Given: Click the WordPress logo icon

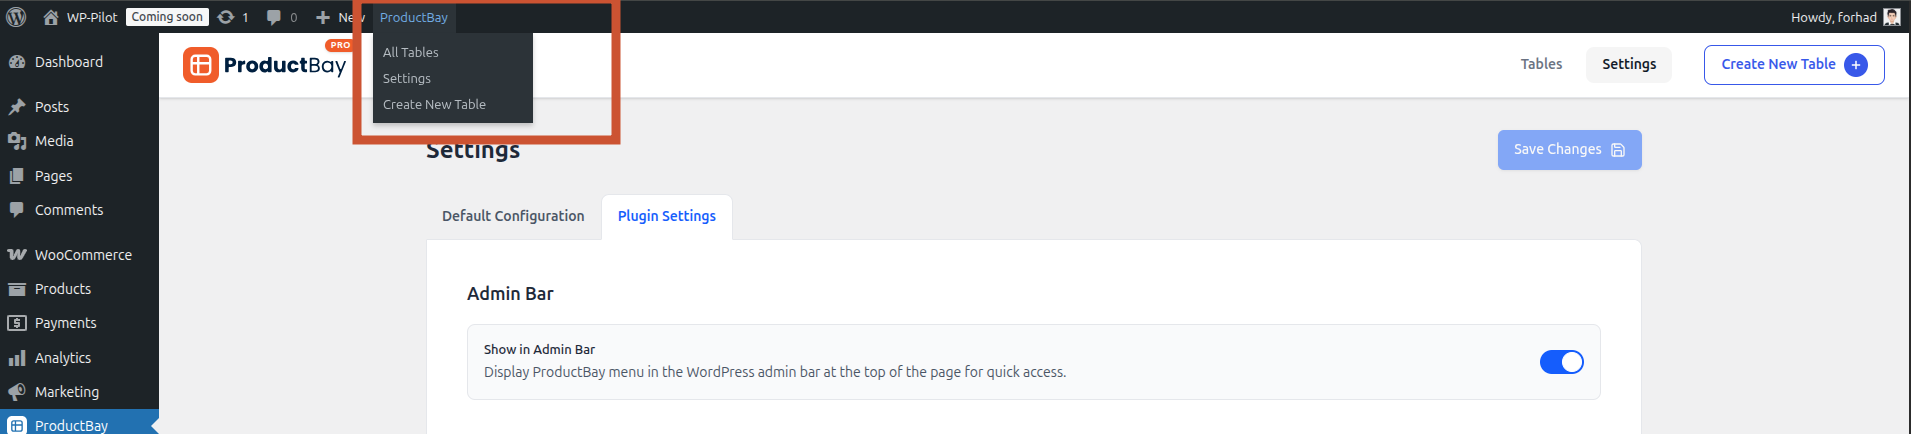Looking at the screenshot, I should 16,17.
